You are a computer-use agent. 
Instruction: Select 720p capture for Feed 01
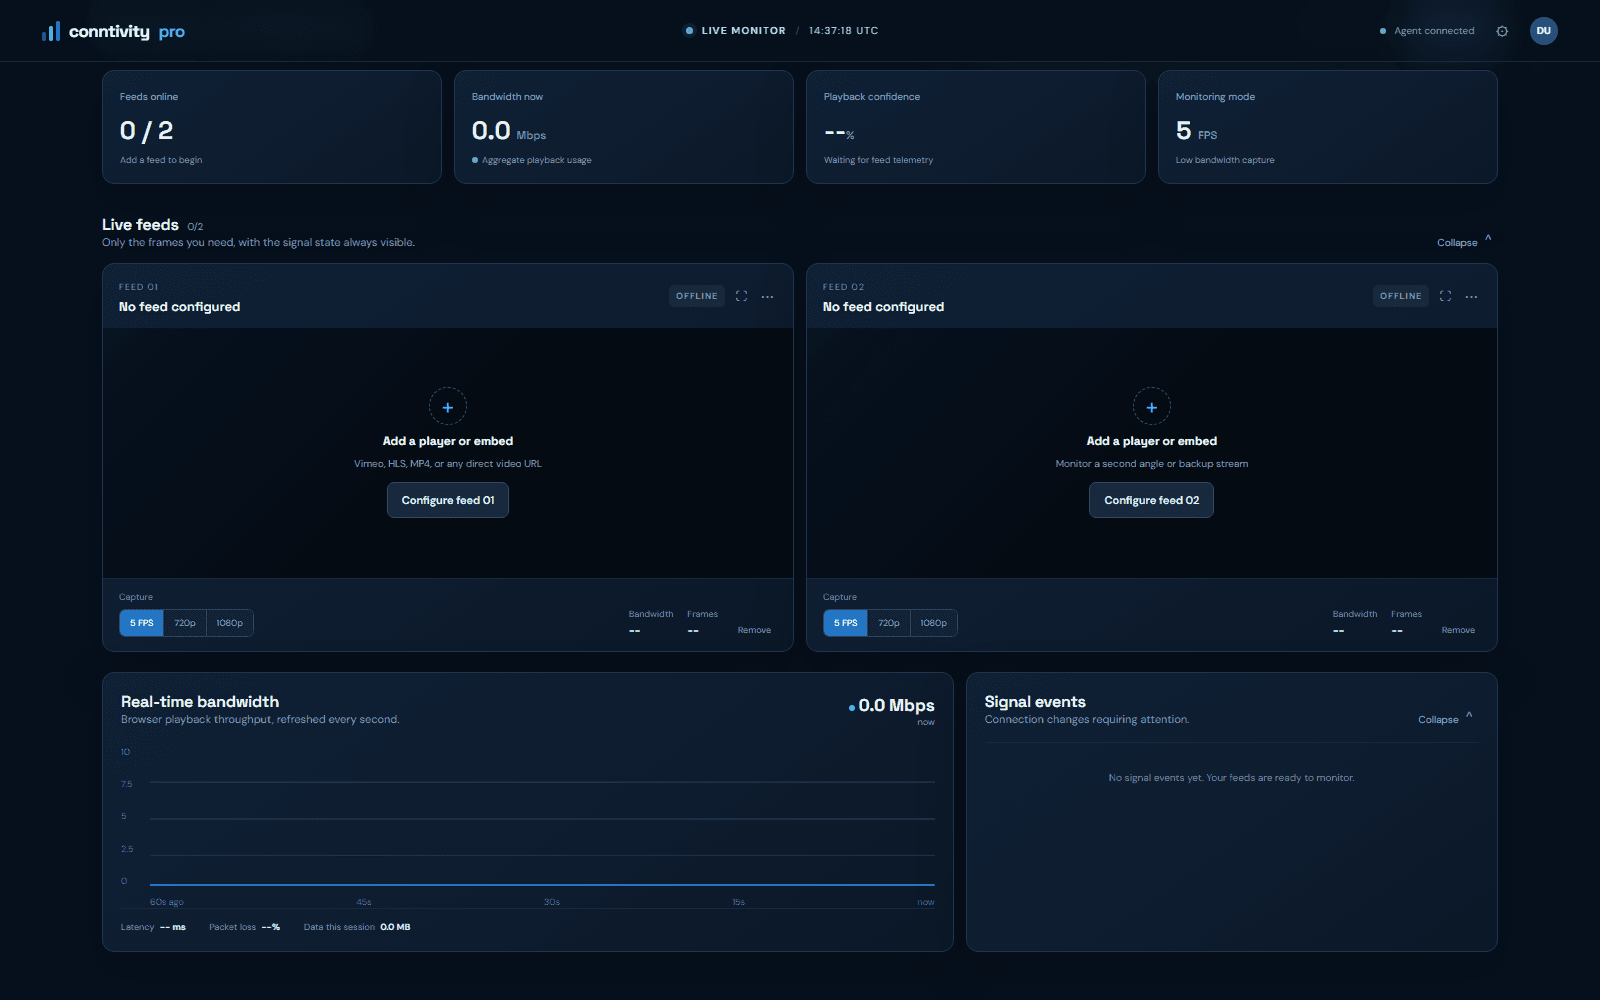coord(185,623)
